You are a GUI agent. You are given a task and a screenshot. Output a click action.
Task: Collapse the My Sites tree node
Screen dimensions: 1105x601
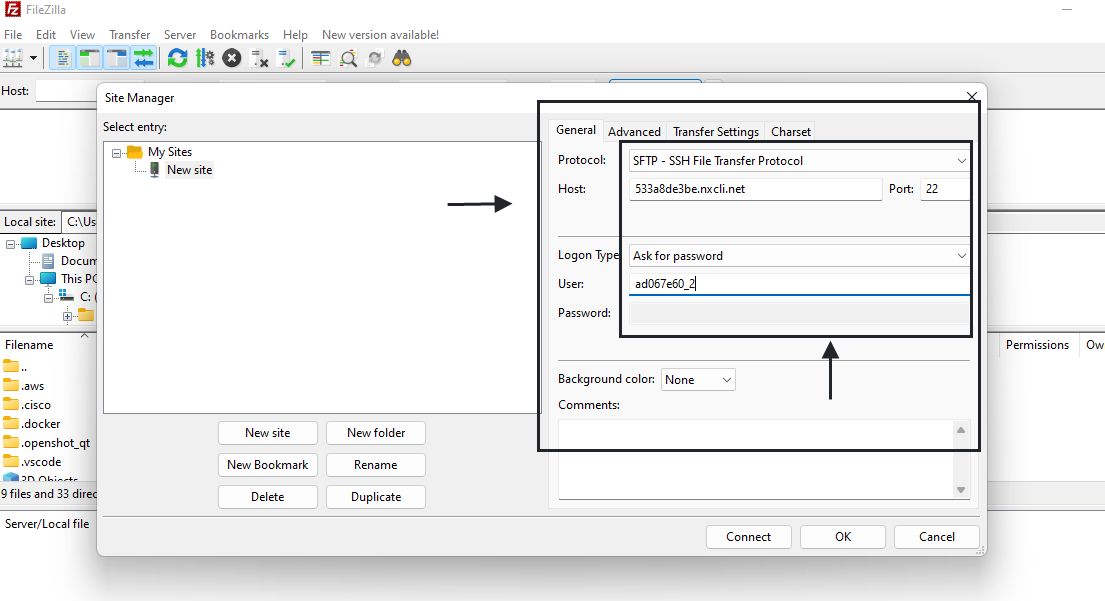[x=116, y=153]
